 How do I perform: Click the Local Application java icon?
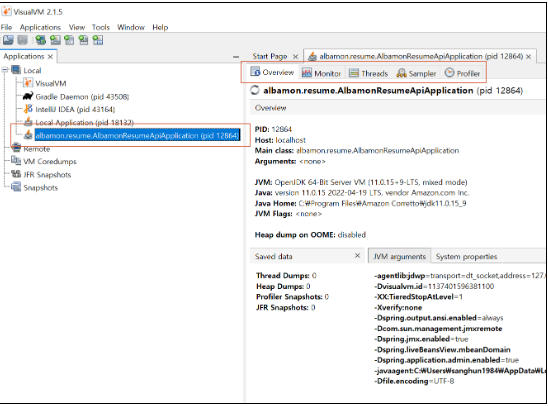[28, 122]
